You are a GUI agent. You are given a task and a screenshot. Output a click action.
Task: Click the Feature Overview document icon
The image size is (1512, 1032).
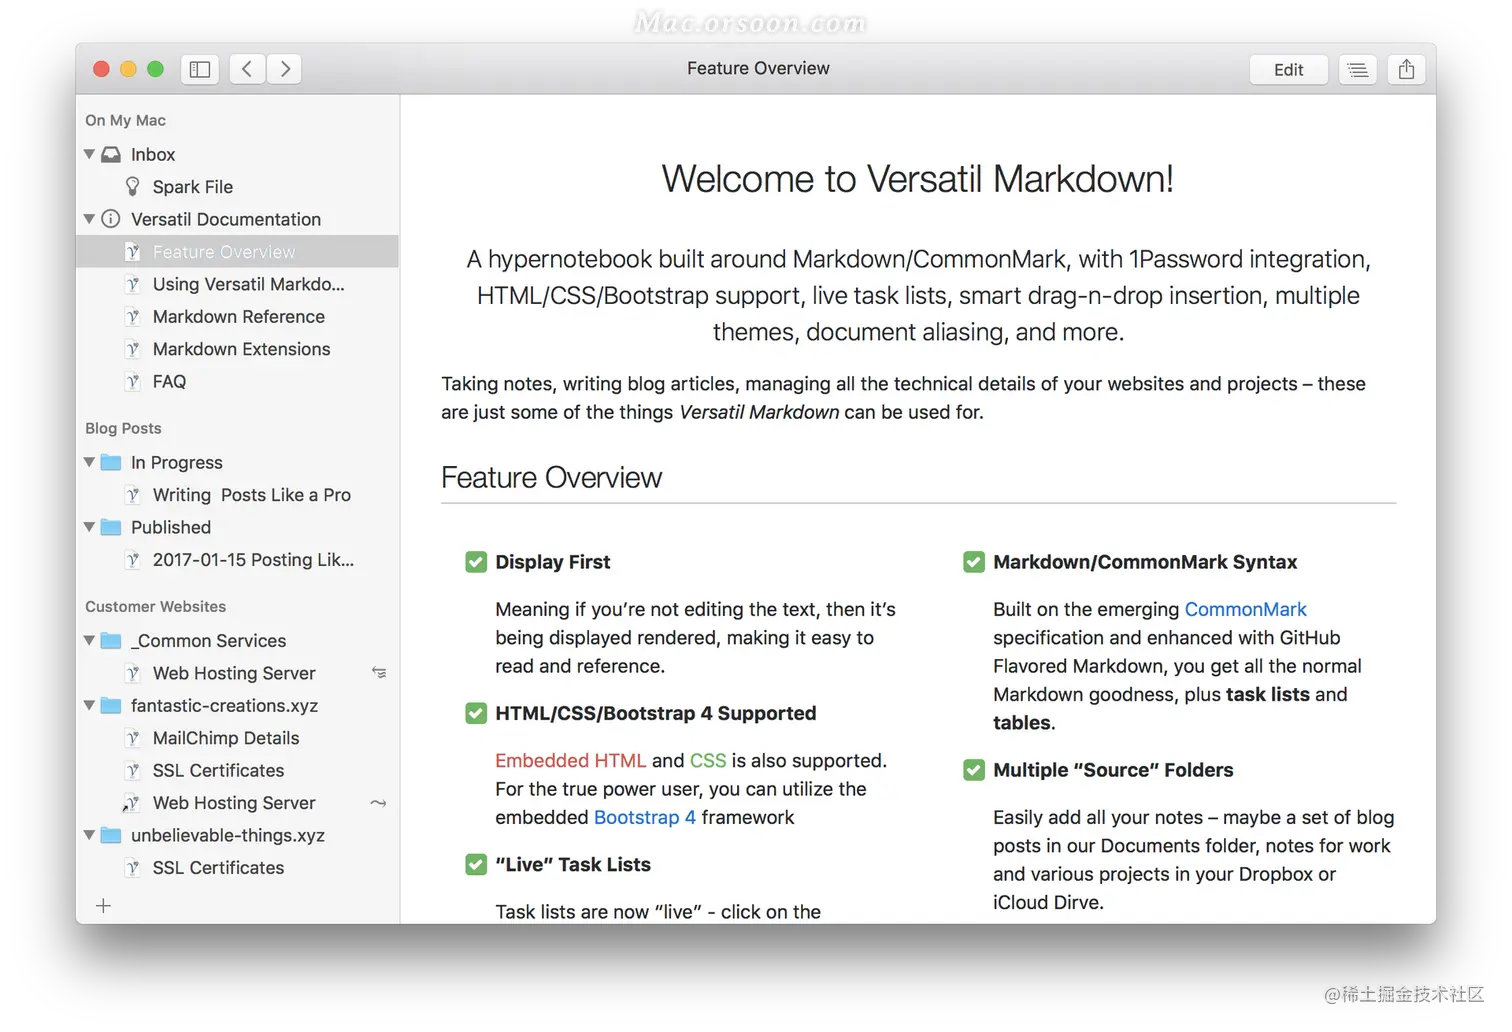click(x=132, y=252)
